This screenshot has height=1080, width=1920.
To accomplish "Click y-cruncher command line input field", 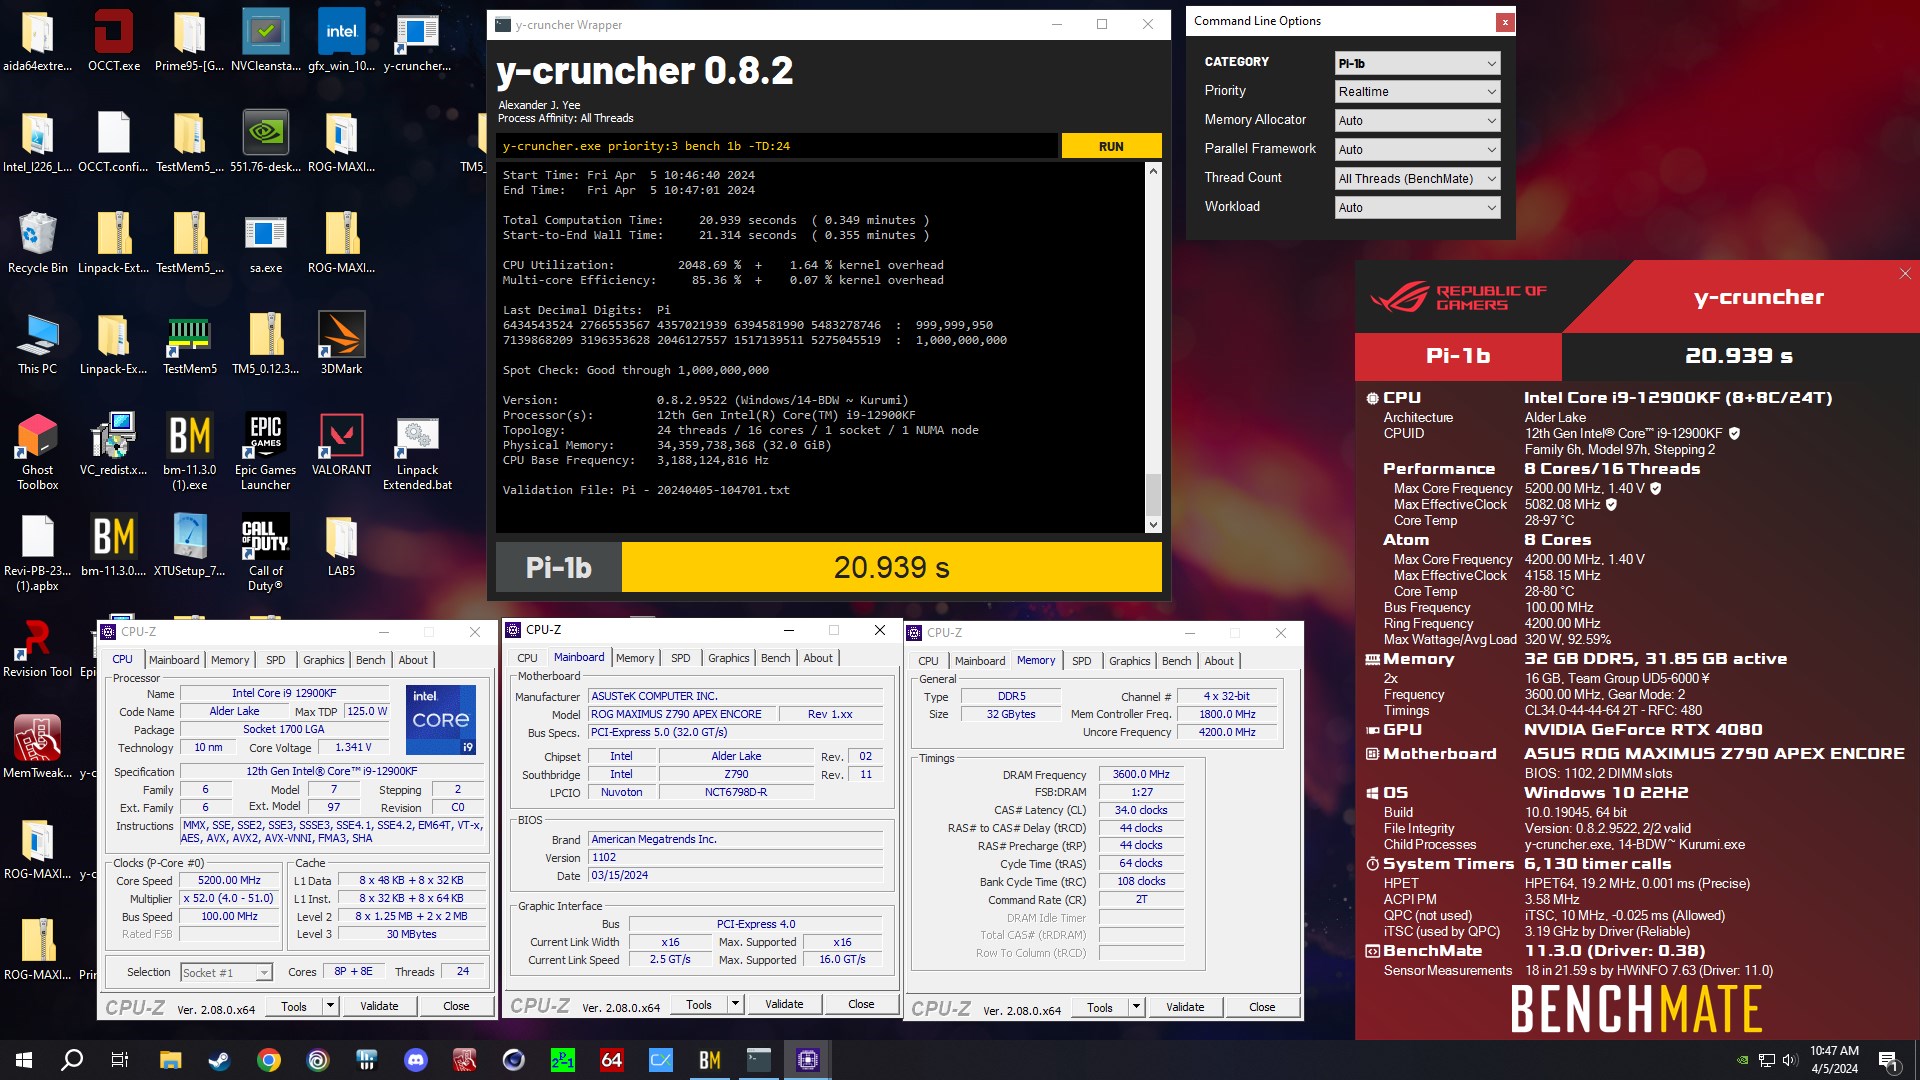I will 777,146.
